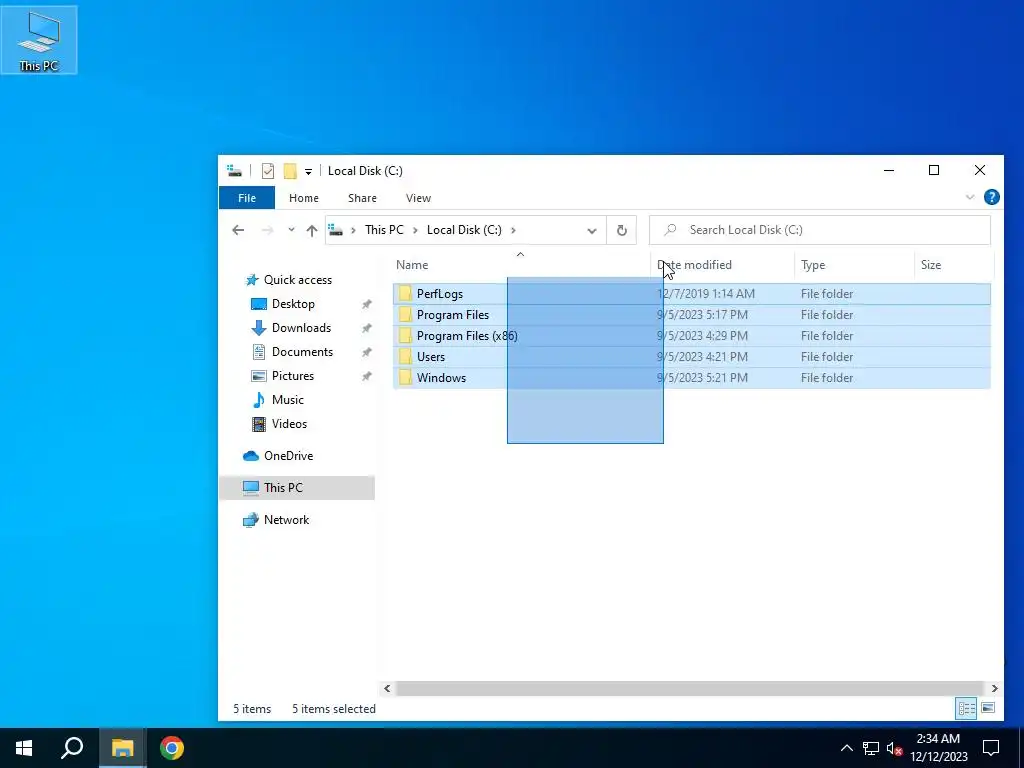Viewport: 1024px width, 768px height.
Task: Click the File Explorer taskbar icon
Action: pyautogui.click(x=122, y=748)
